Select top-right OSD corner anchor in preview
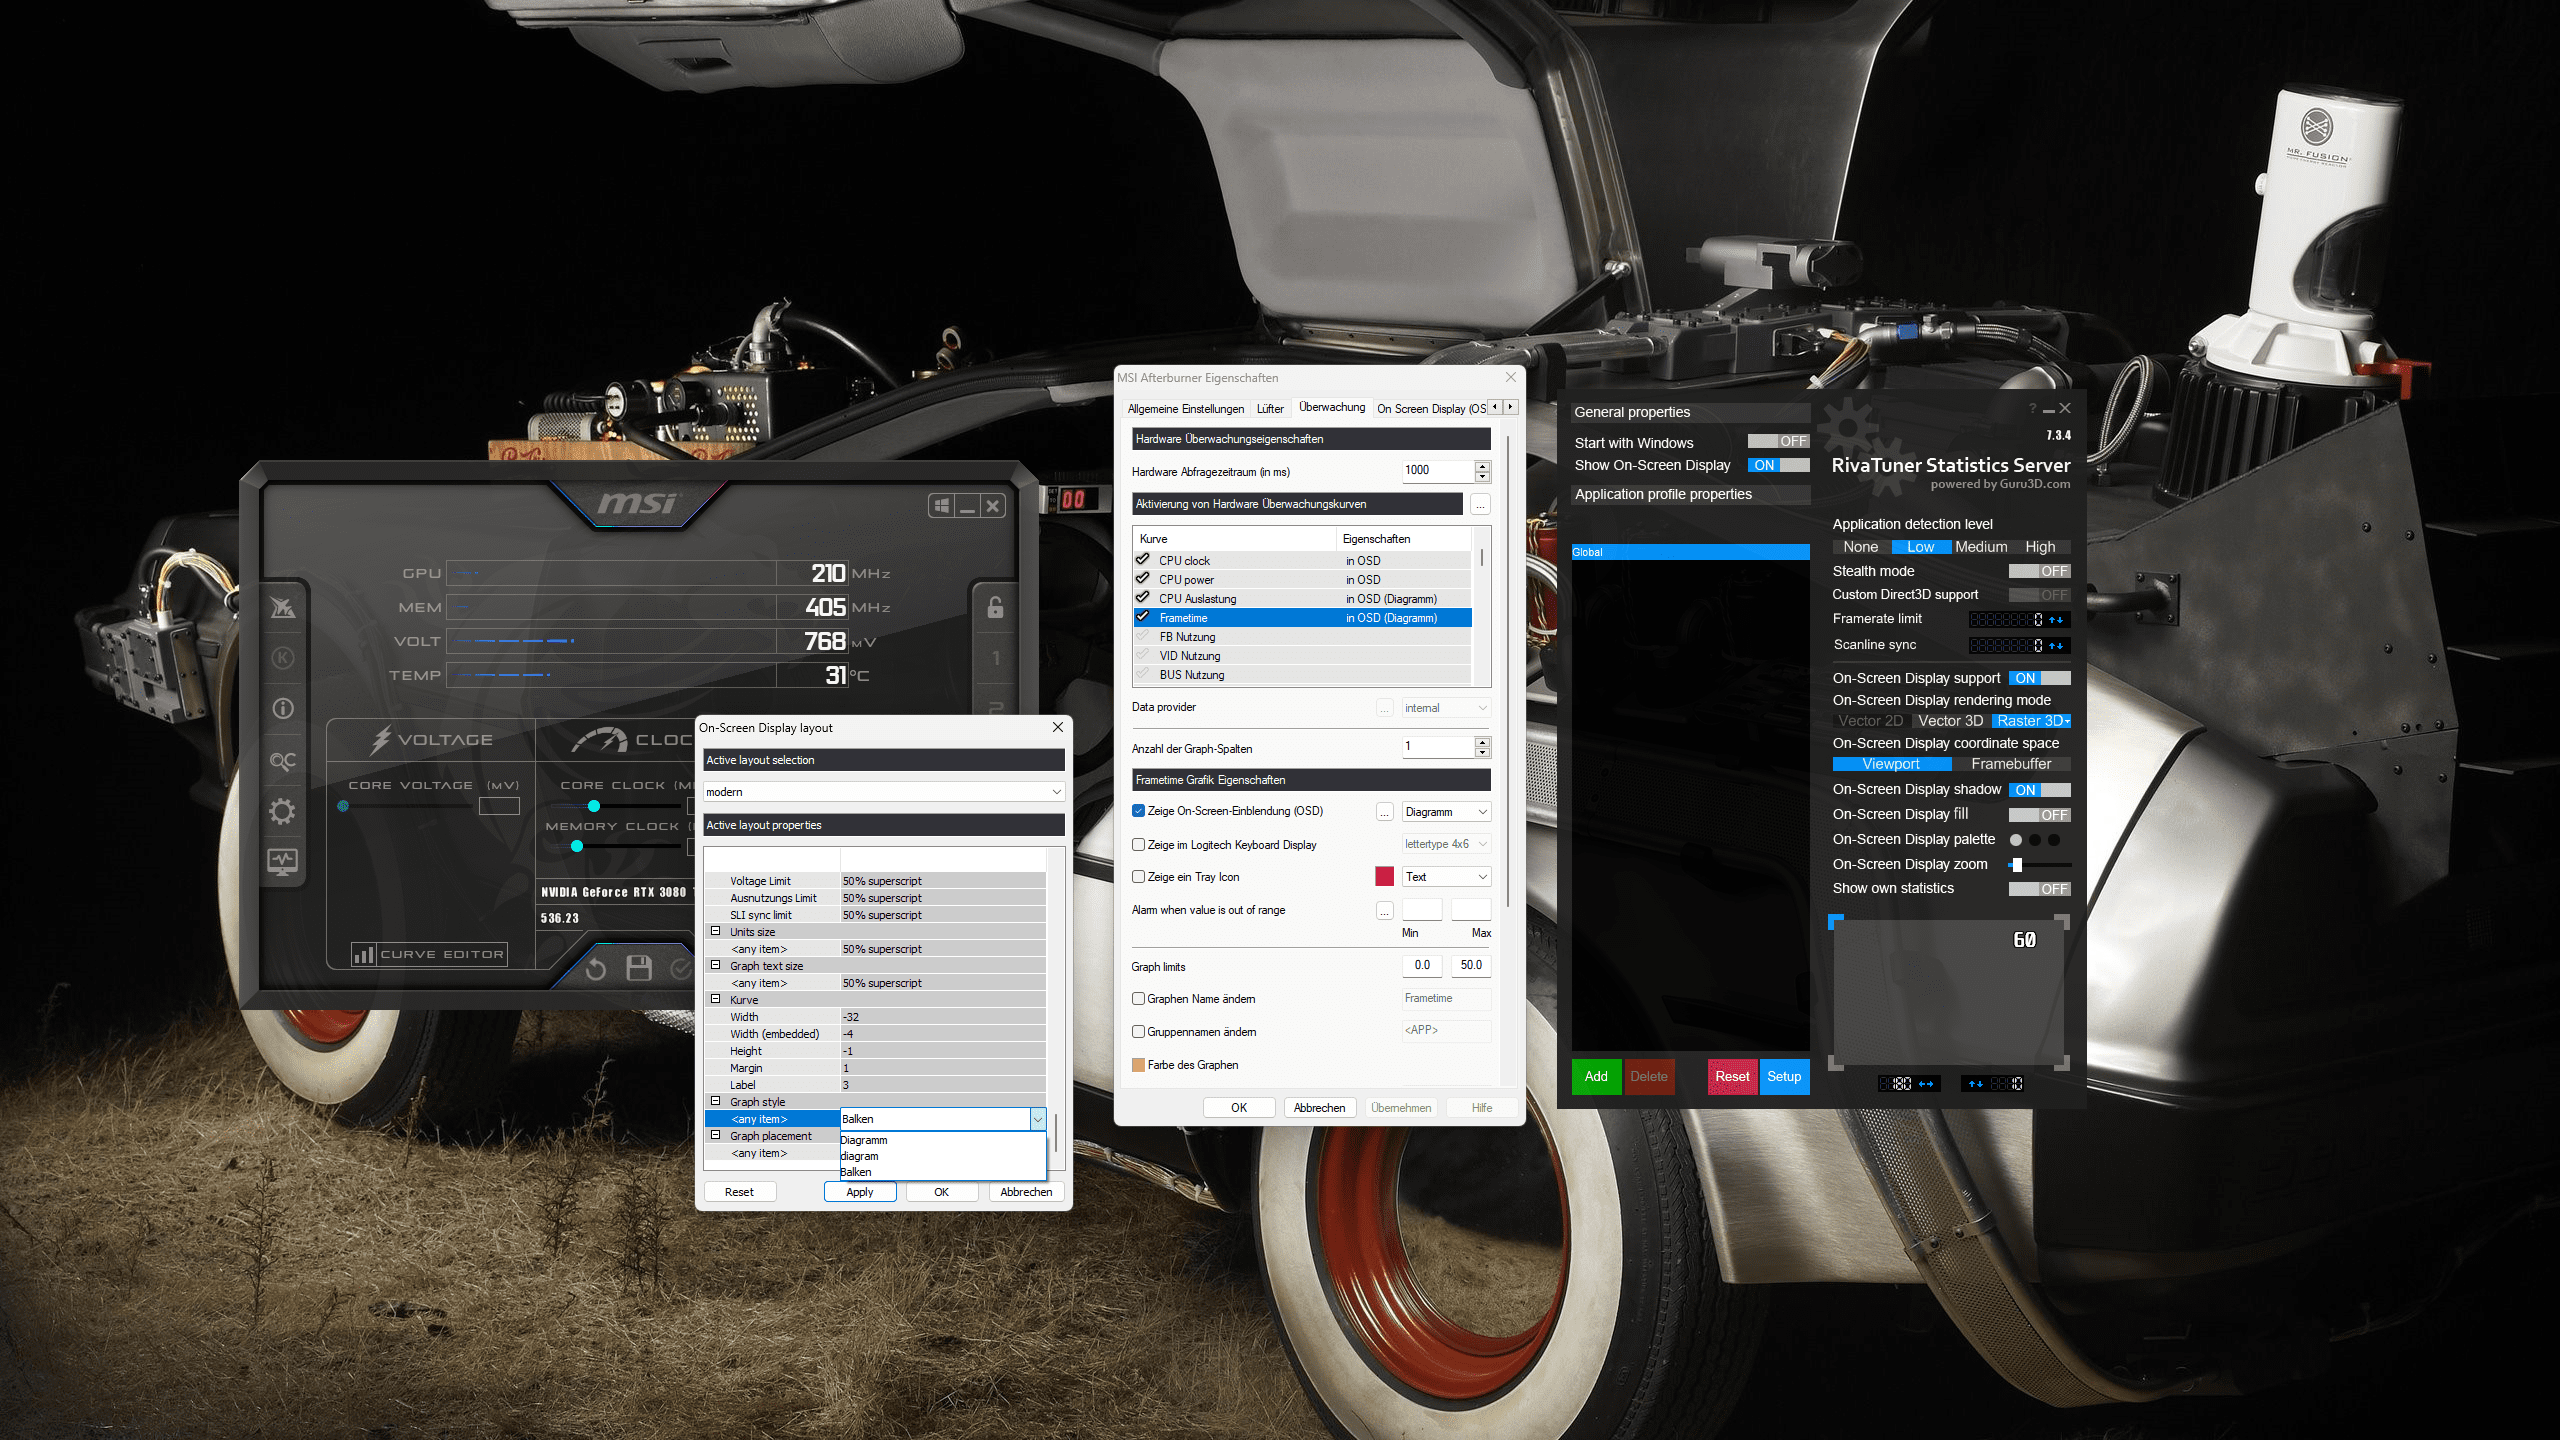Viewport: 2560px width, 1440px height. [x=2062, y=921]
